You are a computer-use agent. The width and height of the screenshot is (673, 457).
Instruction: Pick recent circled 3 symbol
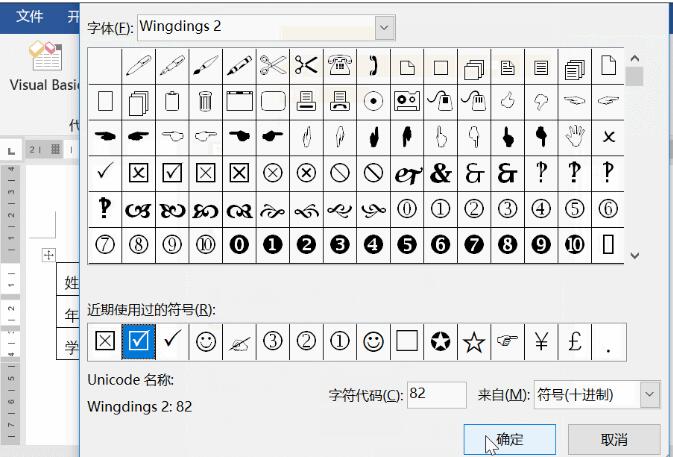273,342
